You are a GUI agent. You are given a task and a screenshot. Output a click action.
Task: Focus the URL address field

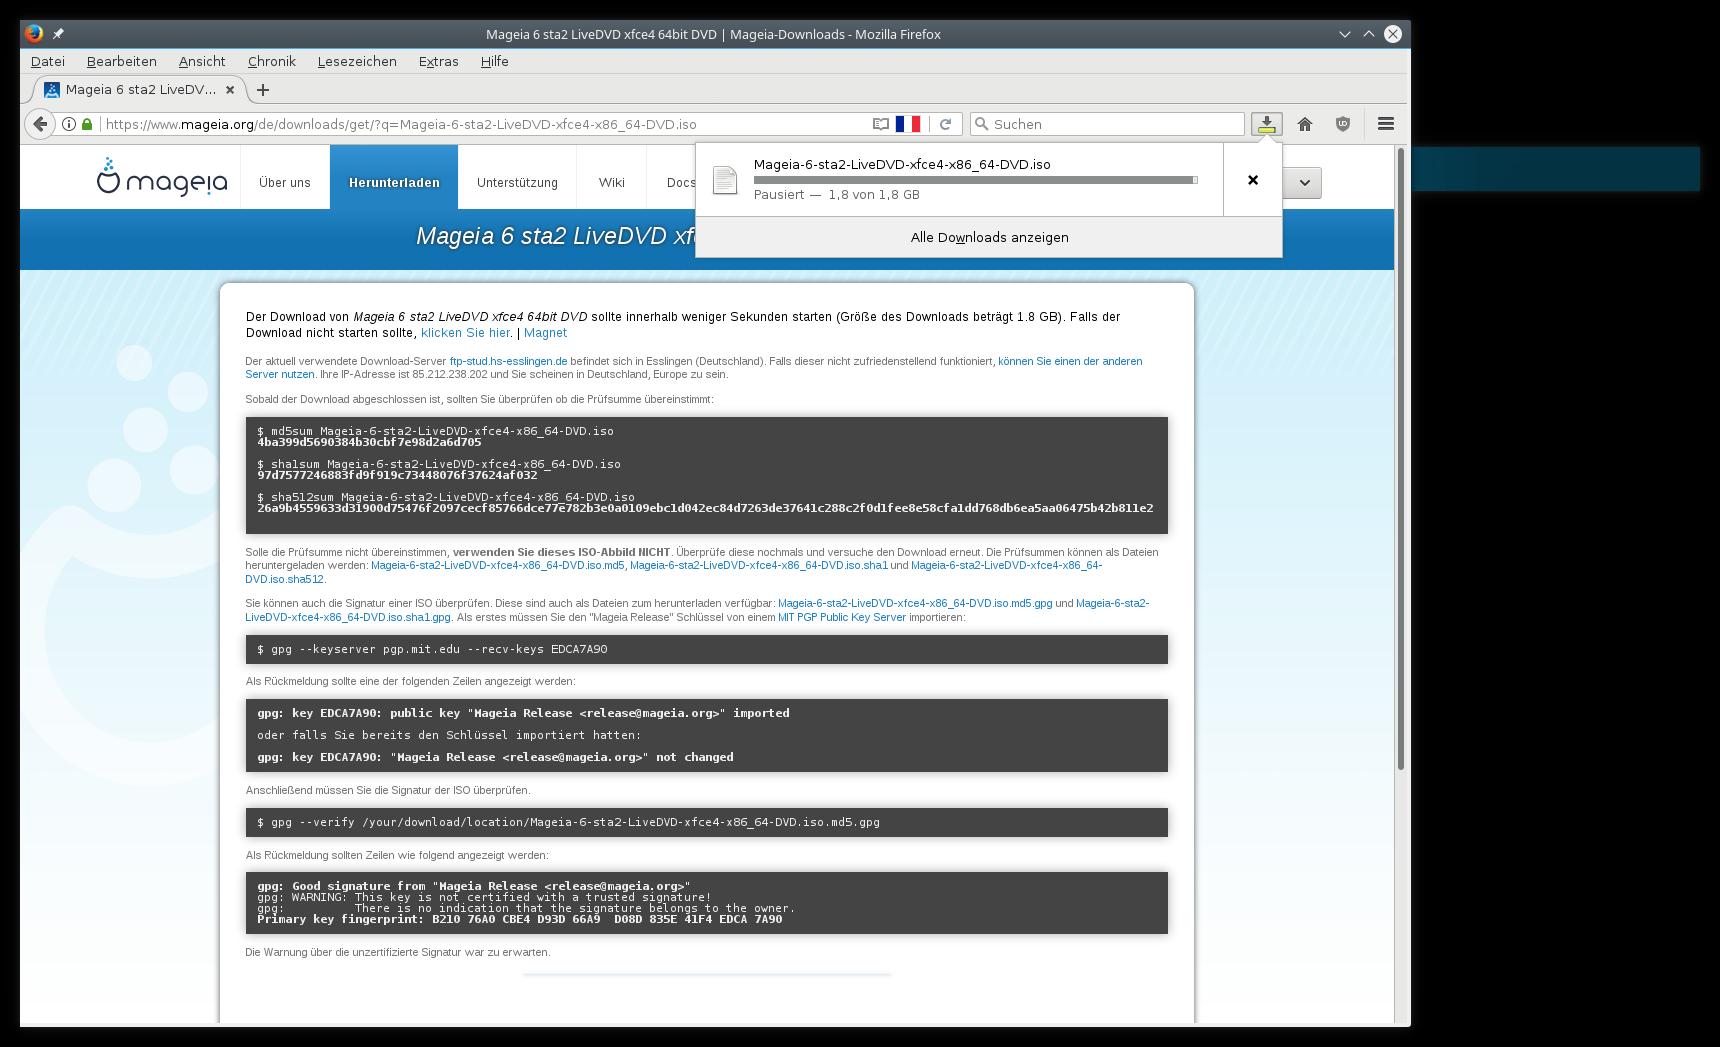pos(480,124)
